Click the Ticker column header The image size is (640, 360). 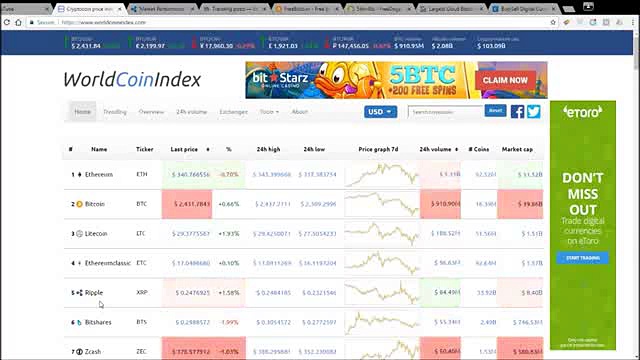[x=144, y=149]
